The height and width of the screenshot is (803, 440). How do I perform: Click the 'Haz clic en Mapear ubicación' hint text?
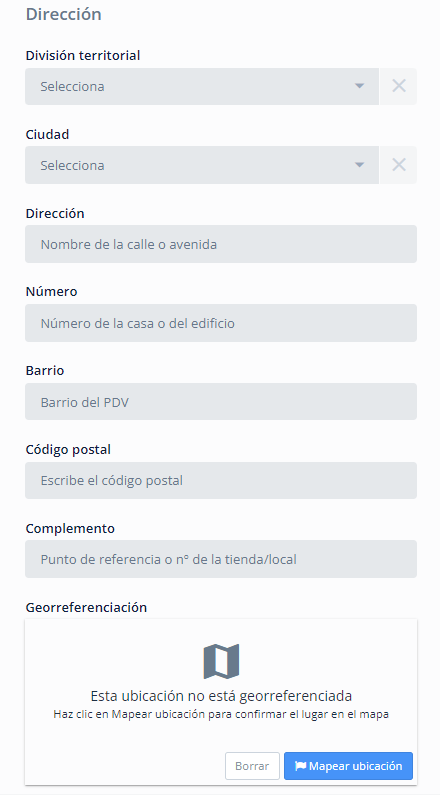point(221,714)
